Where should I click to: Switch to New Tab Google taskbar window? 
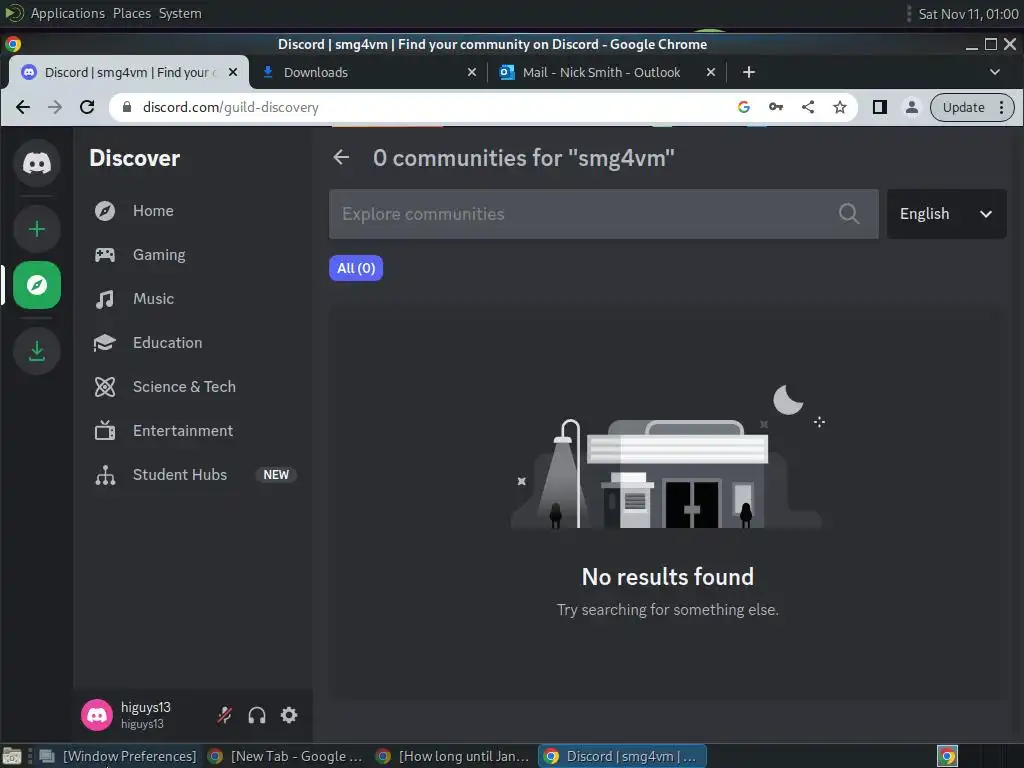pyautogui.click(x=285, y=756)
